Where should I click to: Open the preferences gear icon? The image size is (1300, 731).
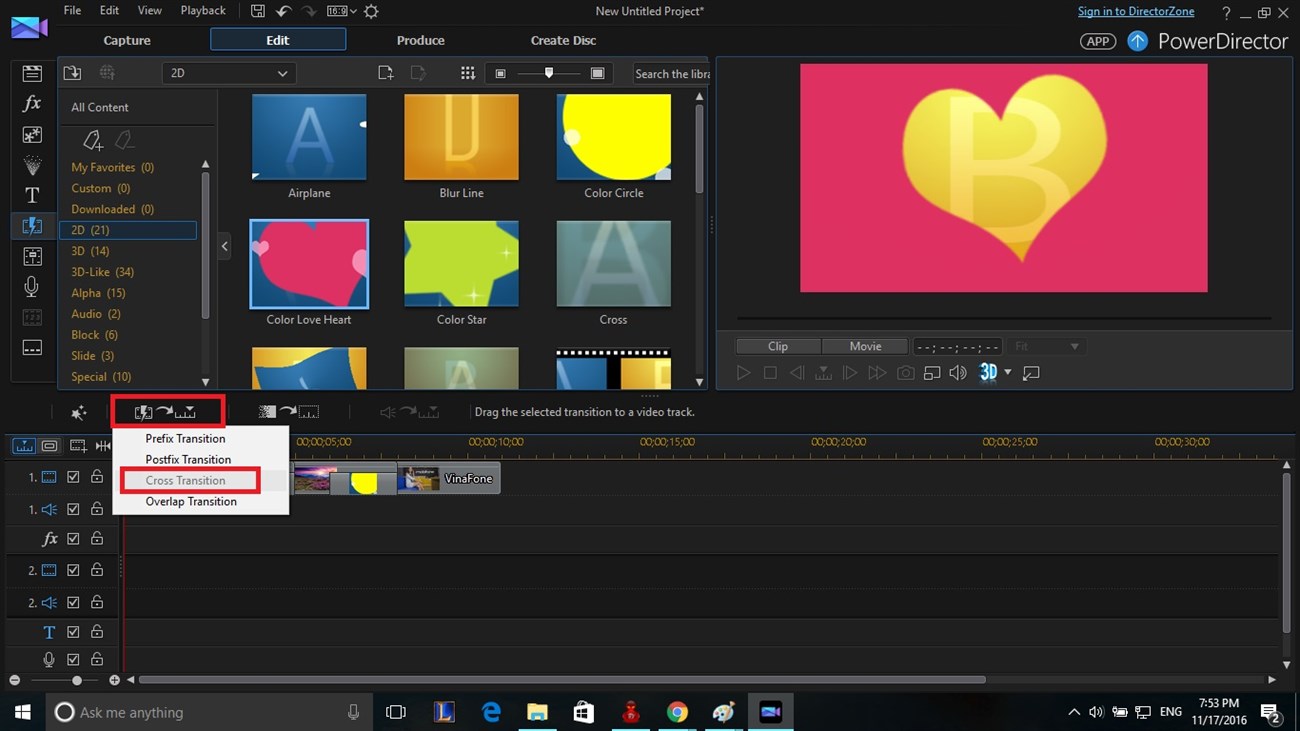pos(371,11)
